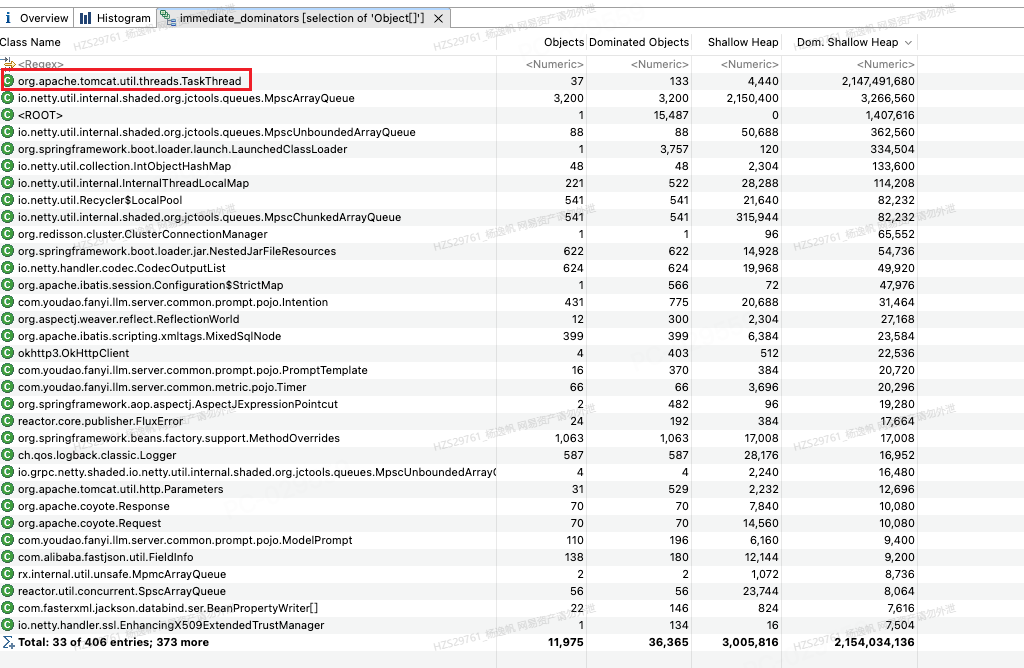1024x668 pixels.
Task: Click class icon of CodecOutputList row
Action: point(8,268)
